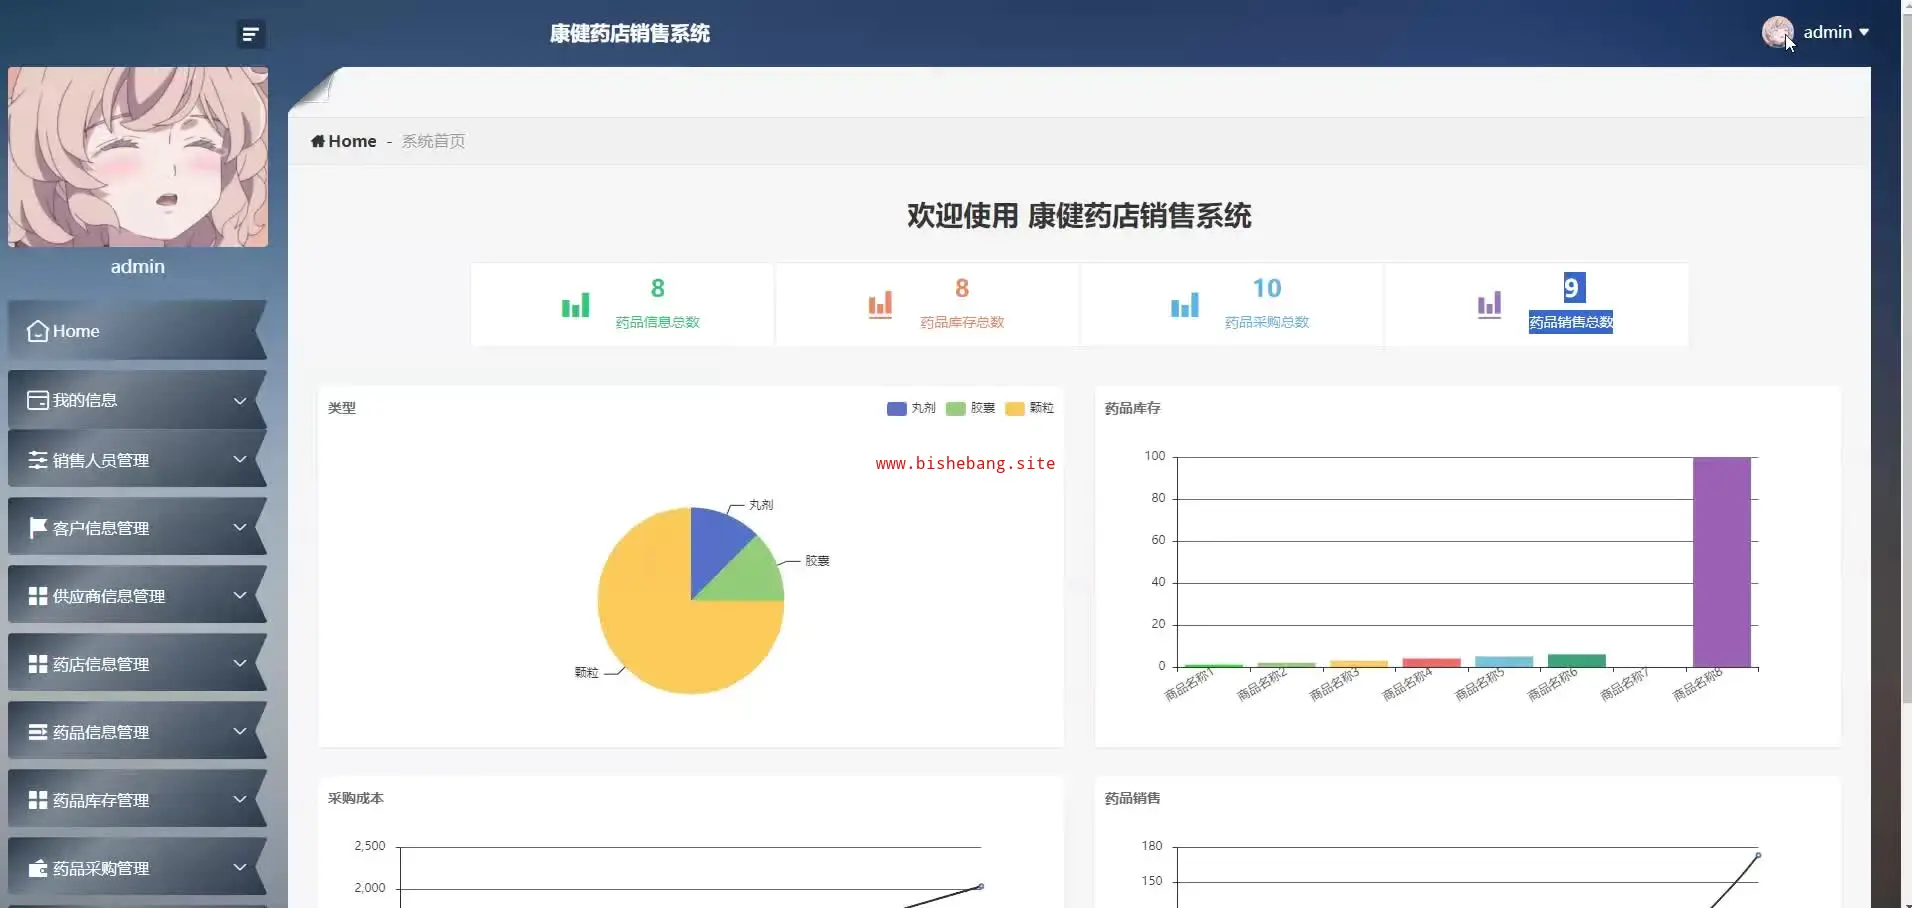
Task: Select the 我的信息 label in sidebar
Action: tap(85, 400)
